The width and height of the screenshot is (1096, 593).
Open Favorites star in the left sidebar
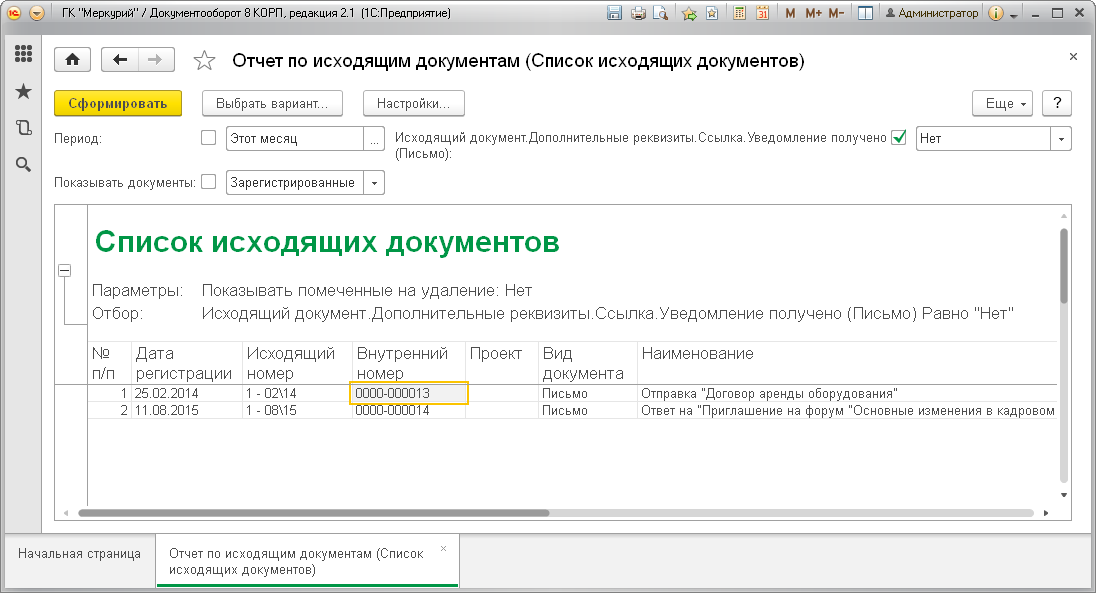click(x=23, y=91)
